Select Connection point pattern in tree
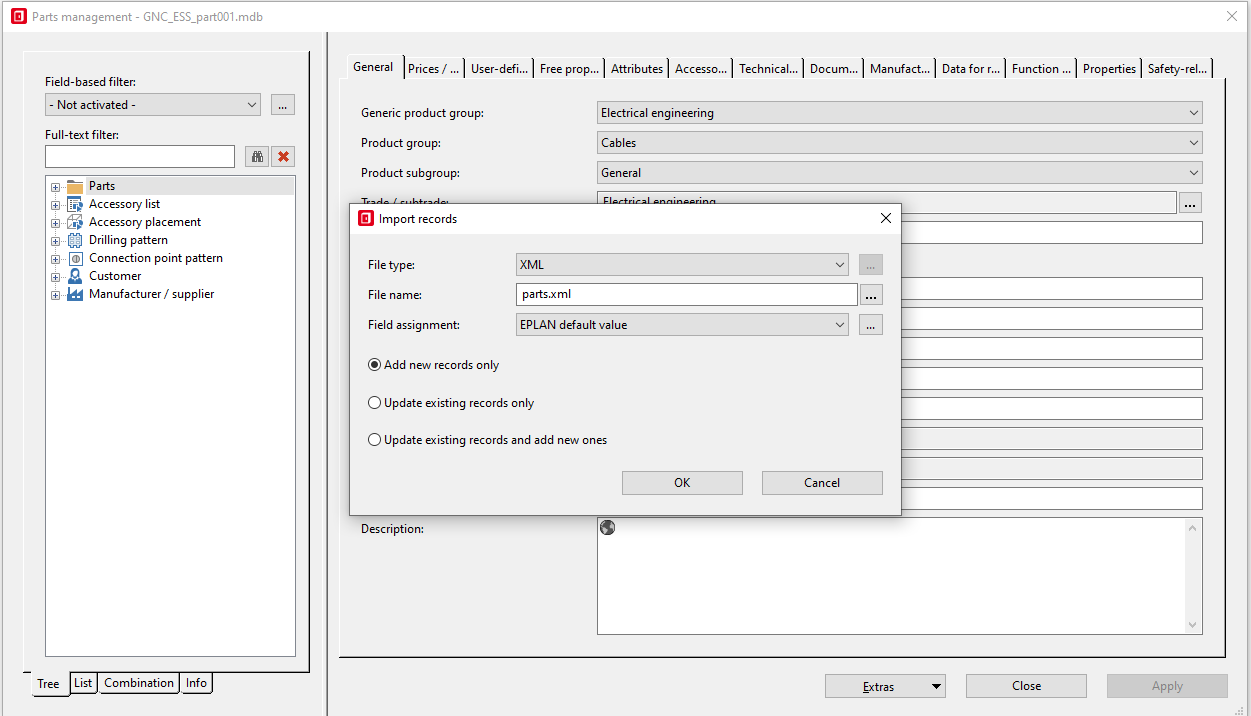Screen dimensions: 1251x716 (156, 258)
